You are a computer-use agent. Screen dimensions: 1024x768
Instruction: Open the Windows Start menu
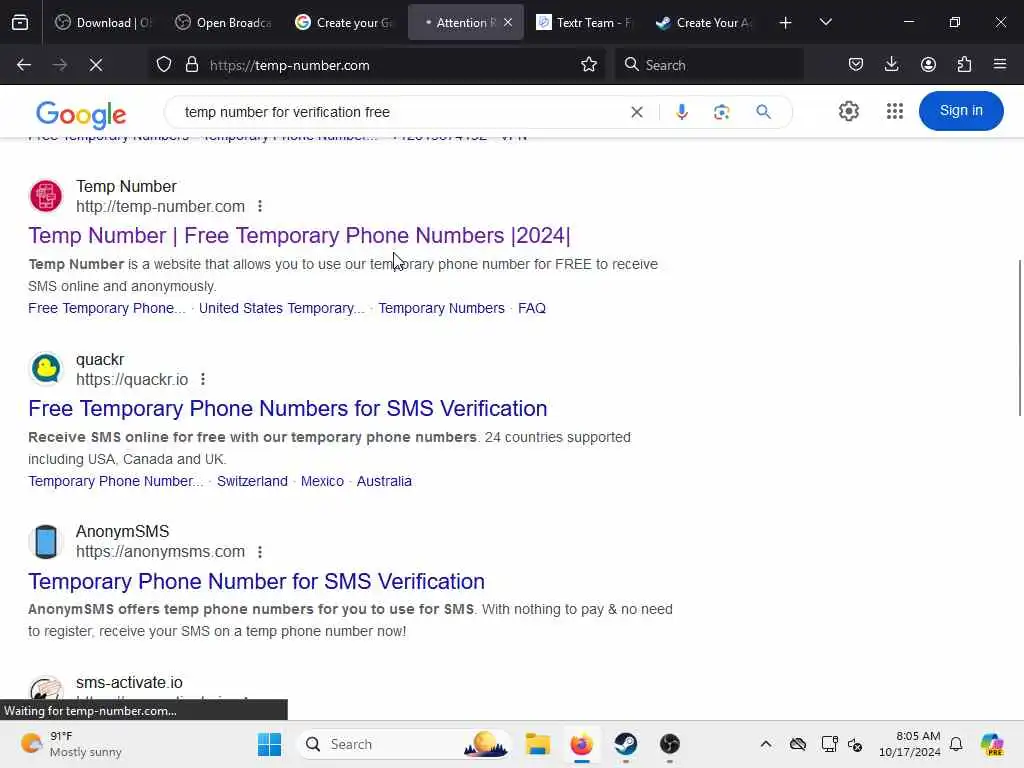click(x=269, y=744)
